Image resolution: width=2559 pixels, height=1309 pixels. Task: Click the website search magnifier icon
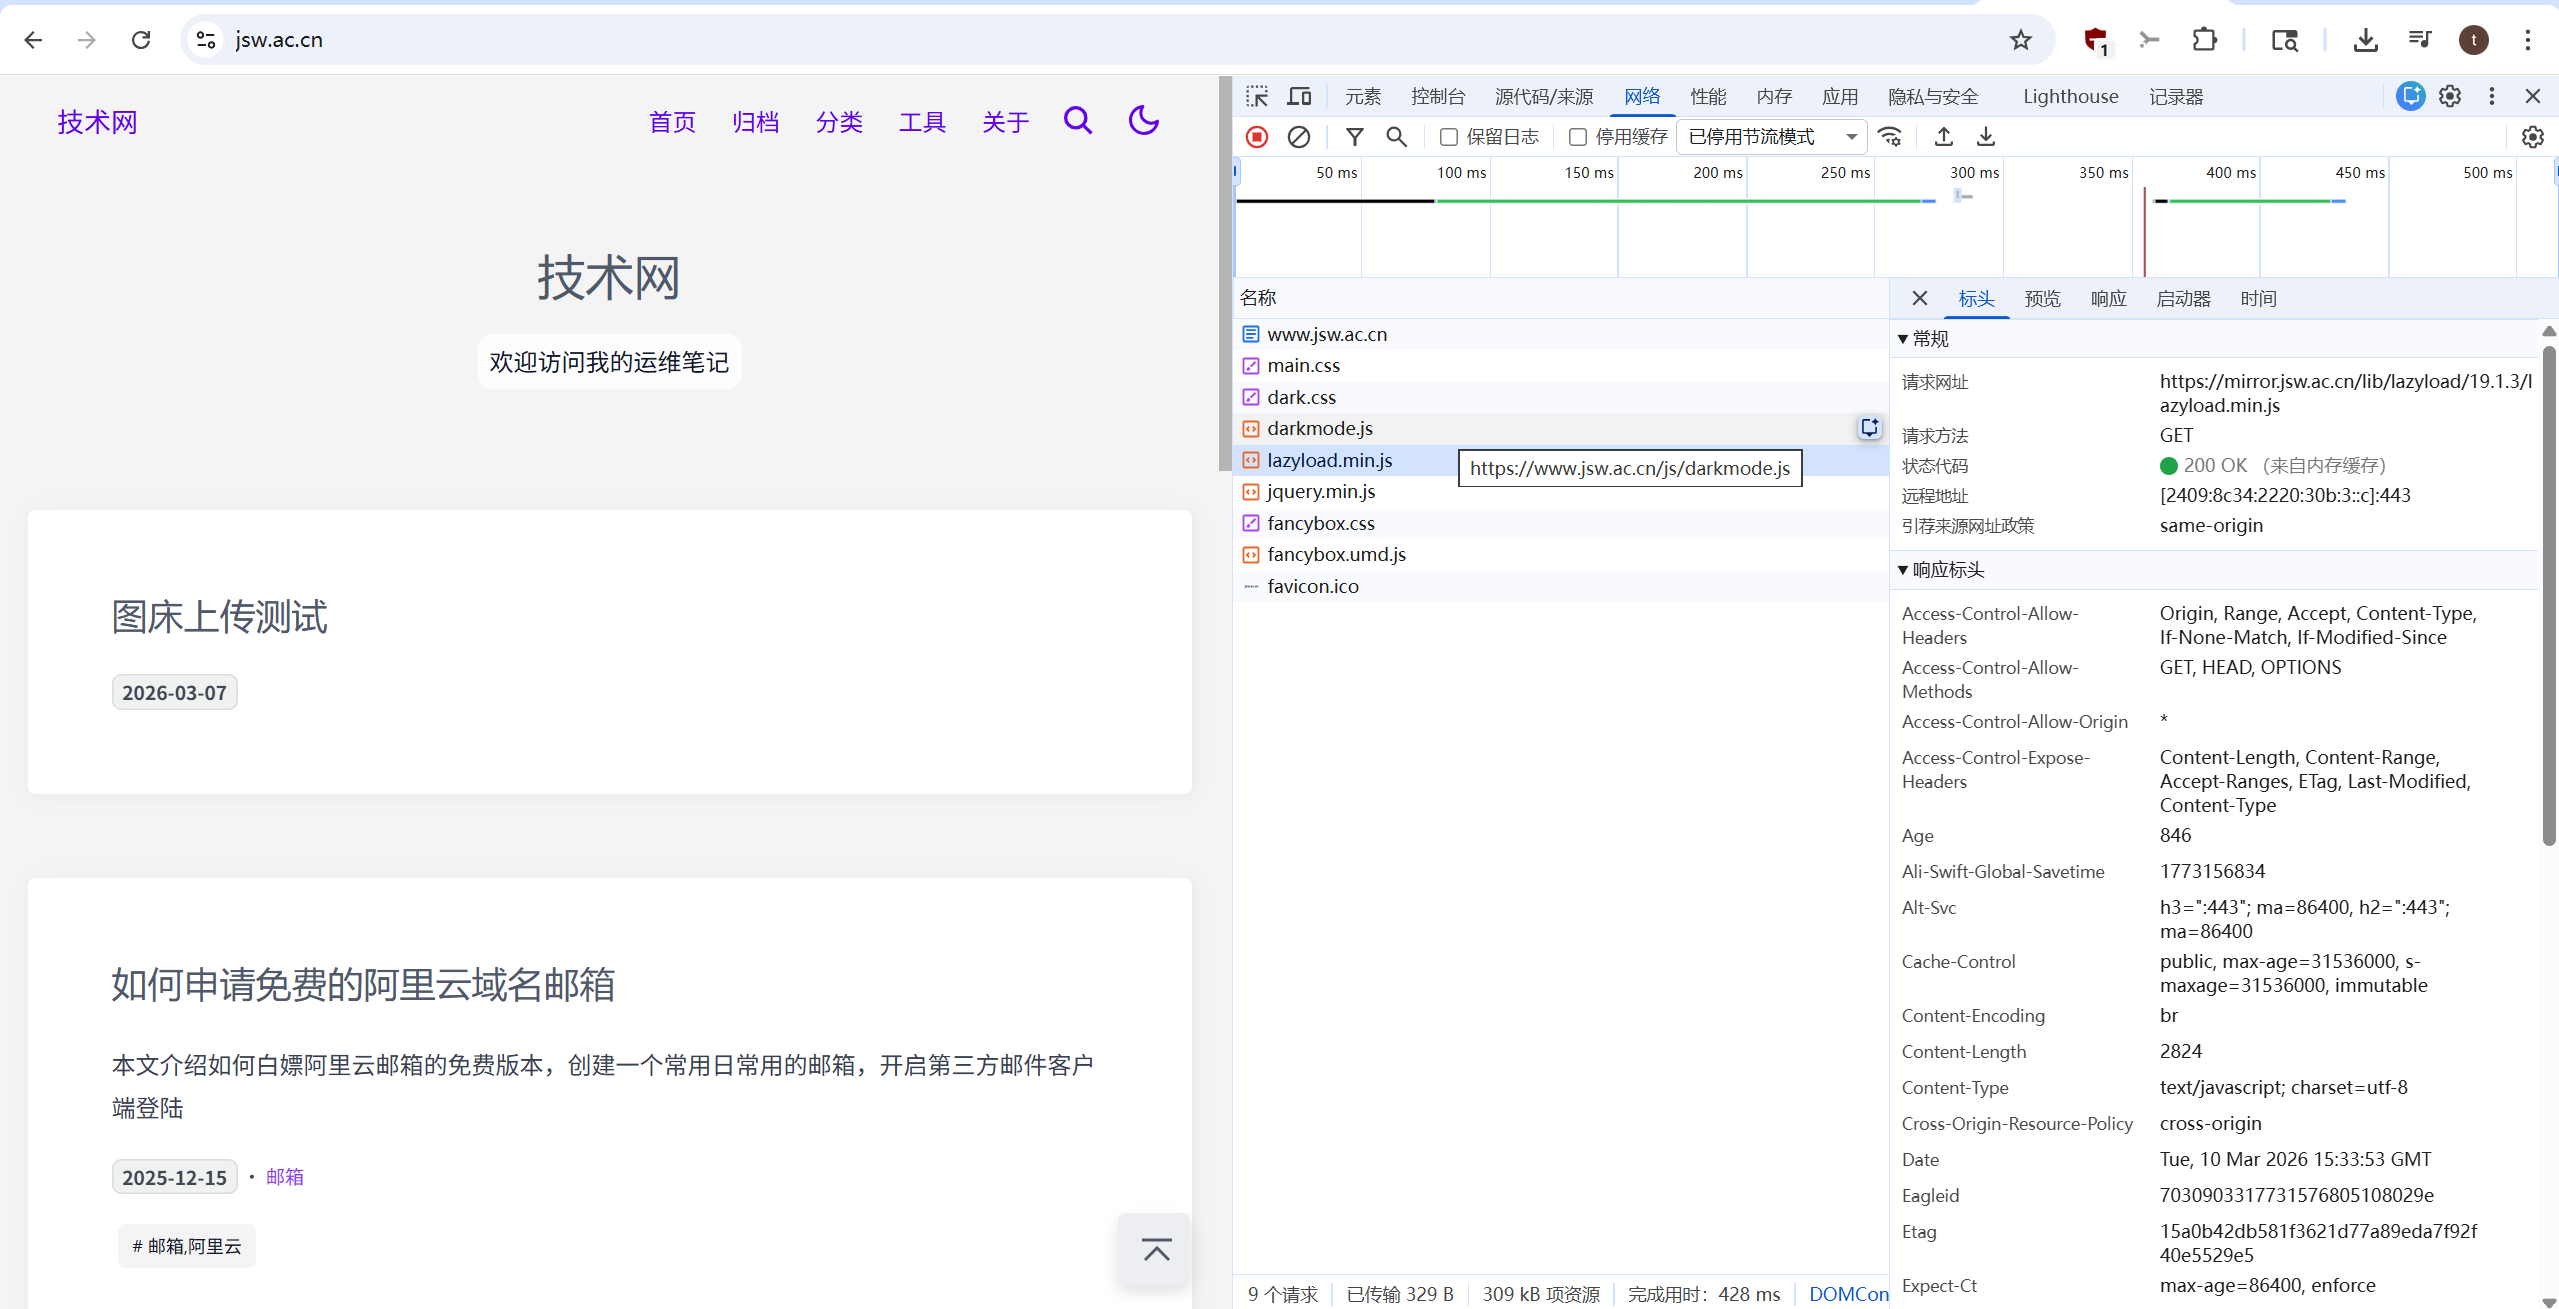point(1077,121)
